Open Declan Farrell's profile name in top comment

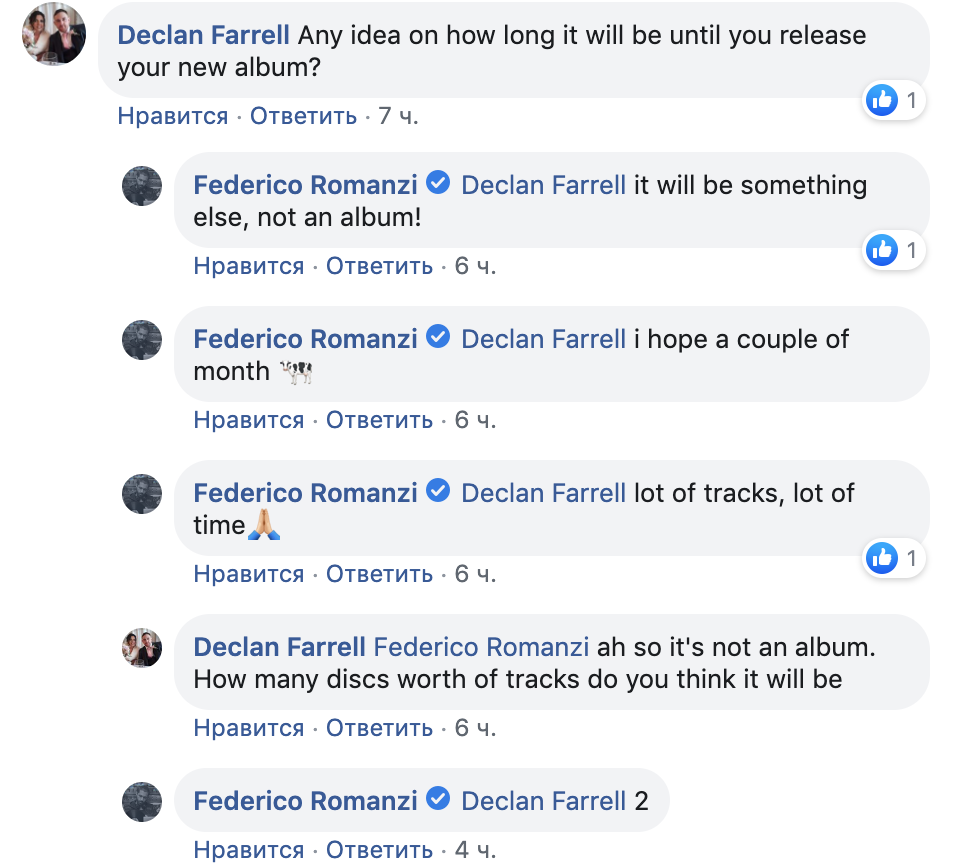point(204,35)
